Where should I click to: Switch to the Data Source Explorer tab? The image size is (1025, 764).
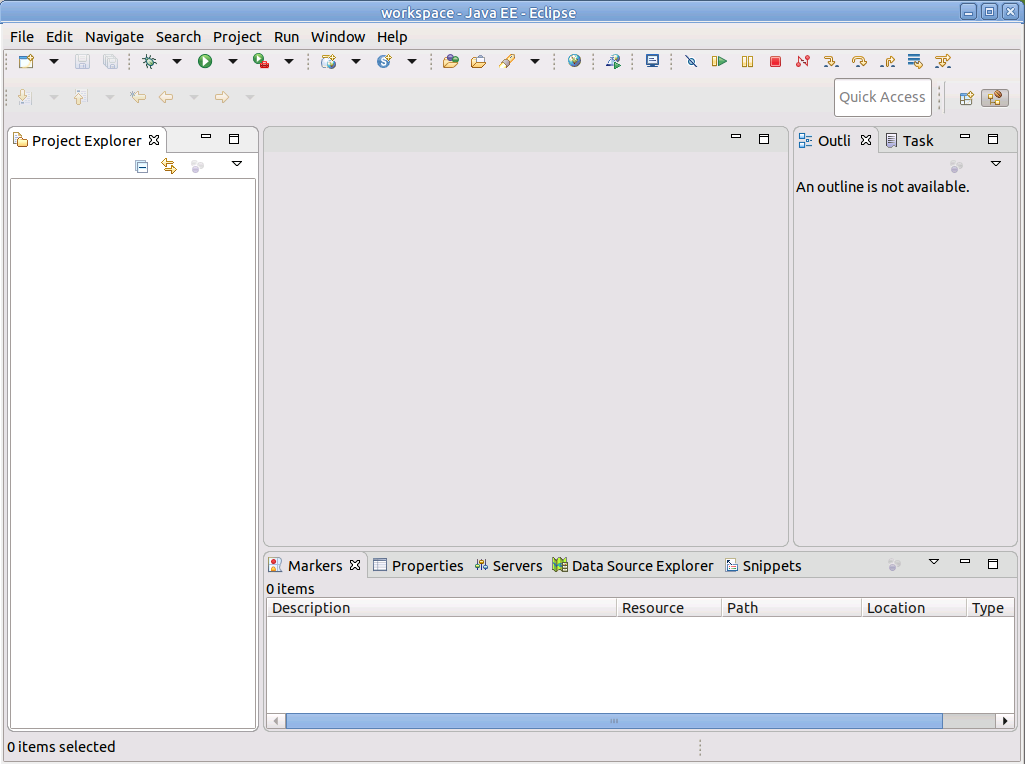(x=633, y=566)
